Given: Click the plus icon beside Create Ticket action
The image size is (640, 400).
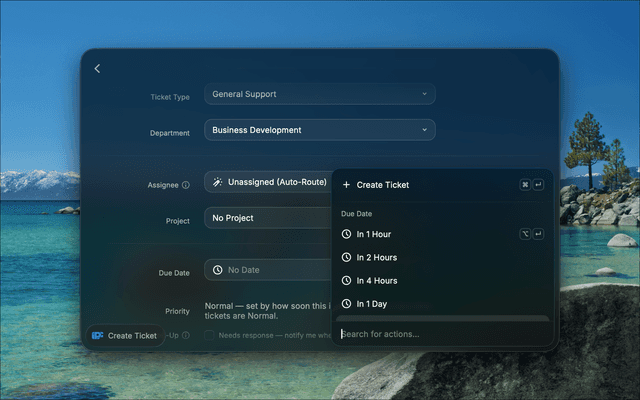Looking at the screenshot, I should (x=346, y=185).
